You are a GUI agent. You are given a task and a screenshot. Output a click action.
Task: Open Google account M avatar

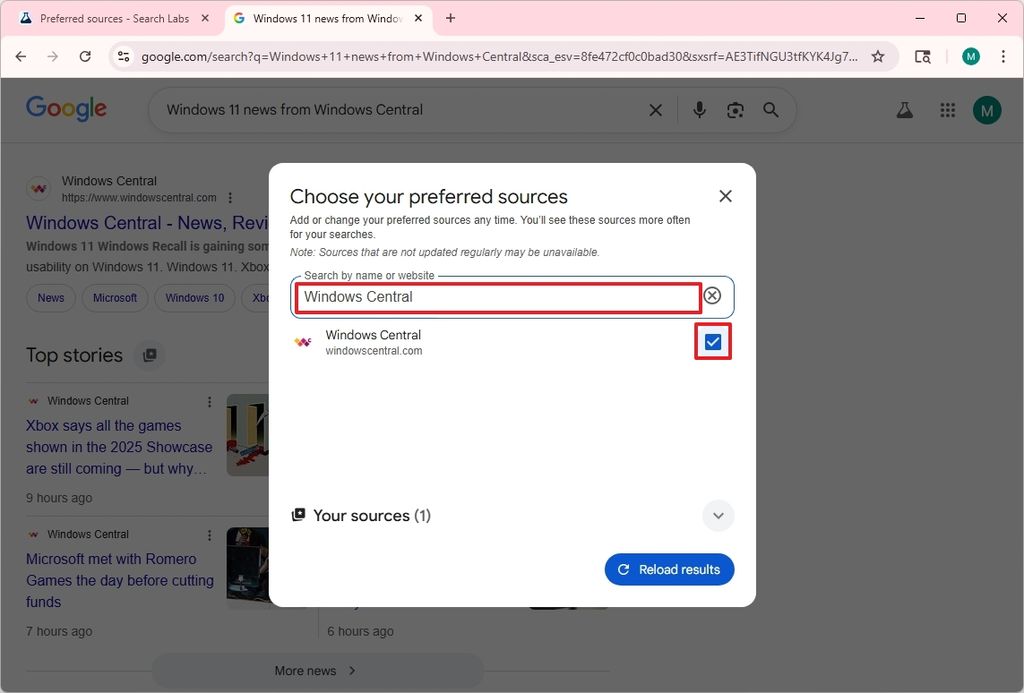(987, 110)
